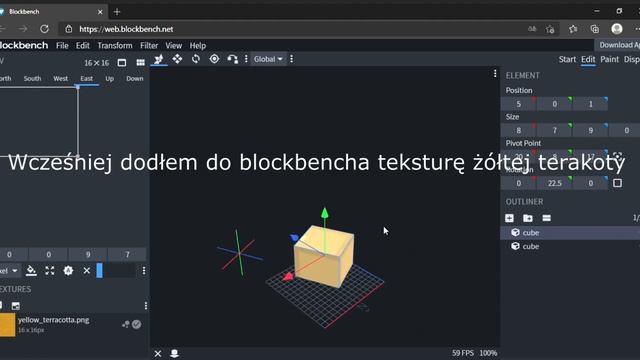Select the first cube in Outliner
This screenshot has width=640, height=360.
pyautogui.click(x=570, y=233)
